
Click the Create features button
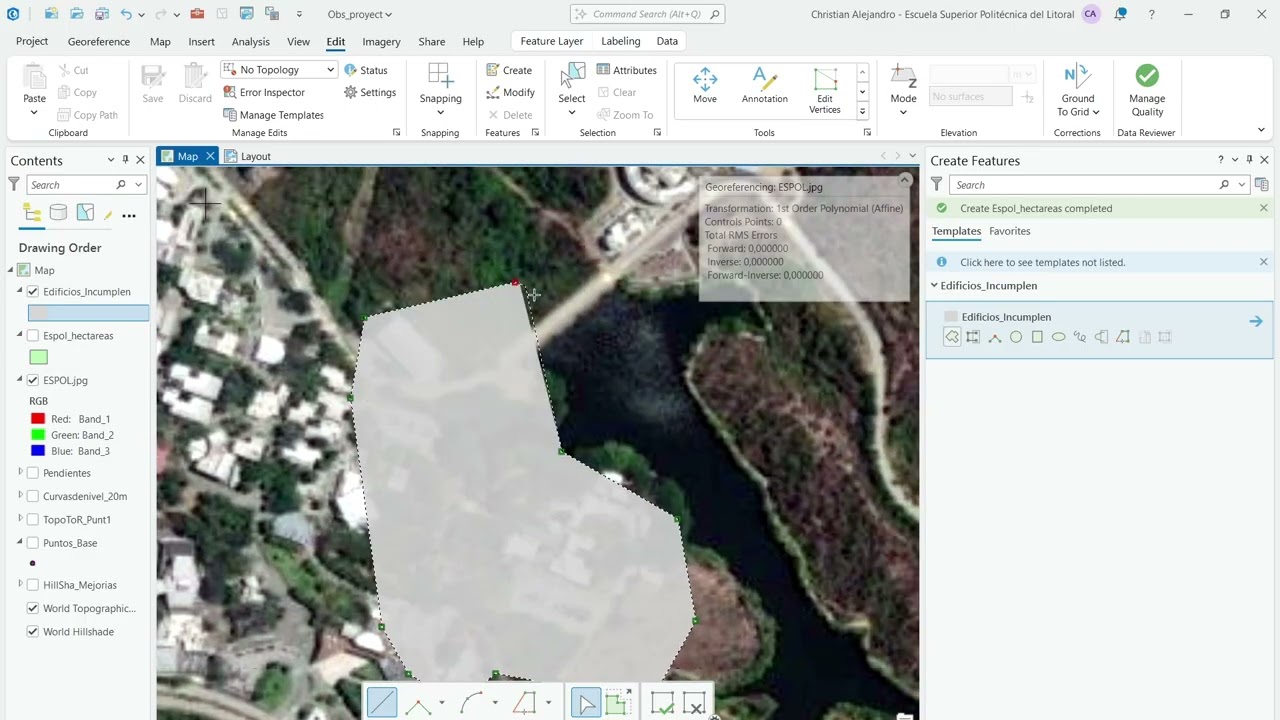click(509, 70)
